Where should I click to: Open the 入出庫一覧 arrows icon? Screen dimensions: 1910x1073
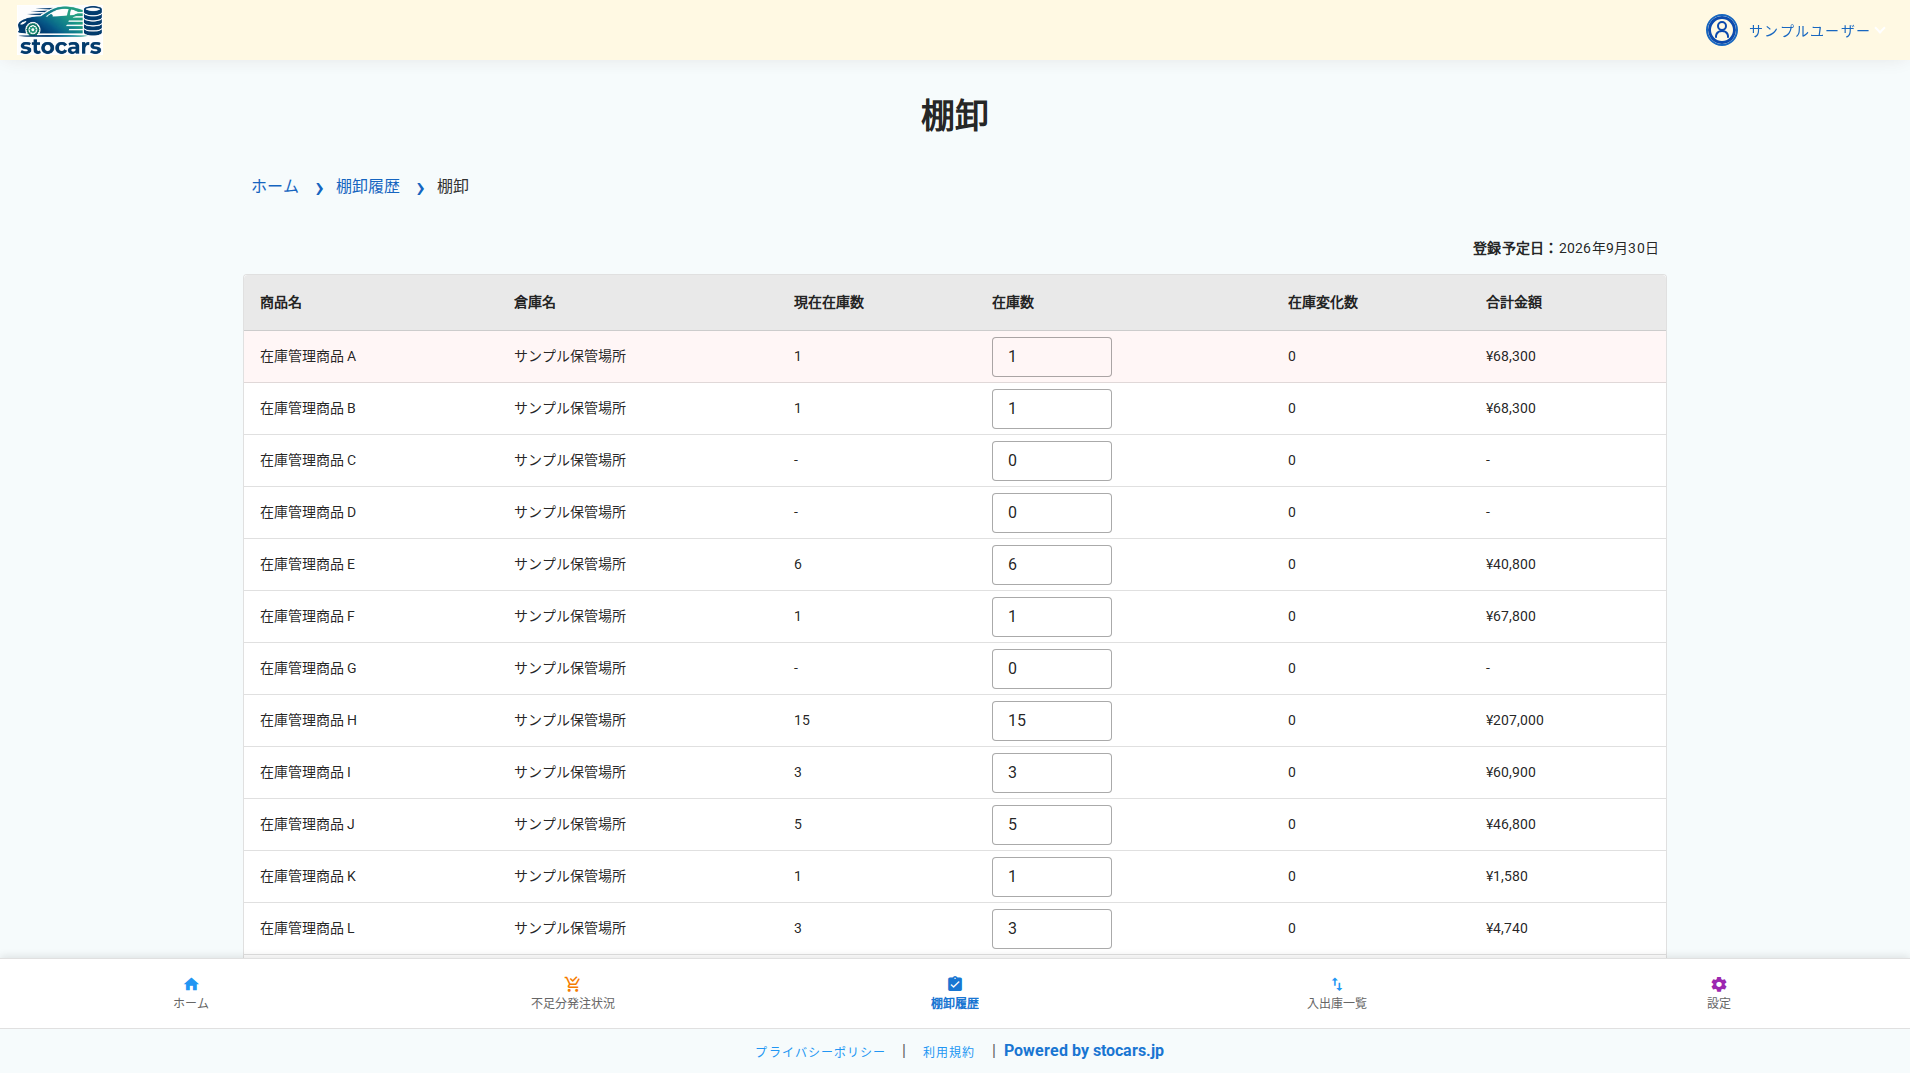tap(1337, 984)
